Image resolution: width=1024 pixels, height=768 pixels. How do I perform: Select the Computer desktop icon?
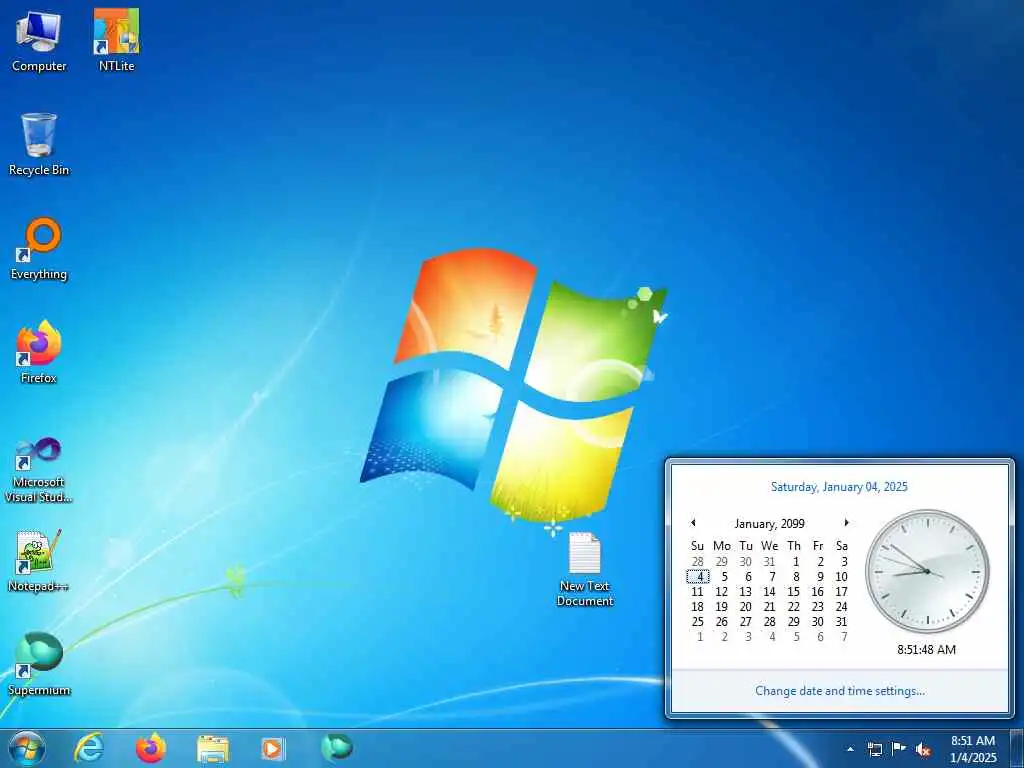(x=39, y=40)
